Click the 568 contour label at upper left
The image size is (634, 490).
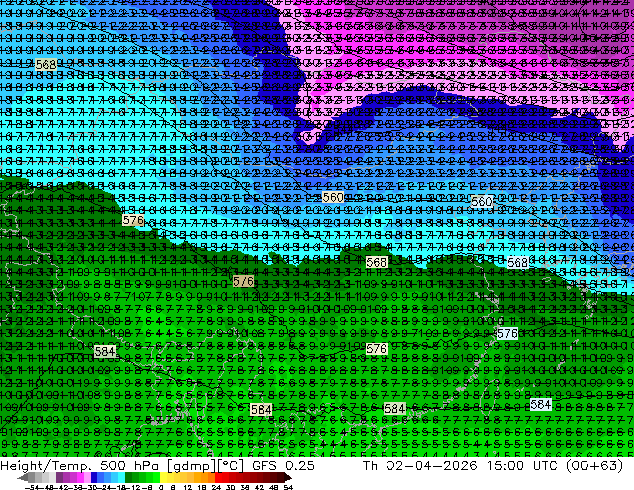pyautogui.click(x=46, y=65)
